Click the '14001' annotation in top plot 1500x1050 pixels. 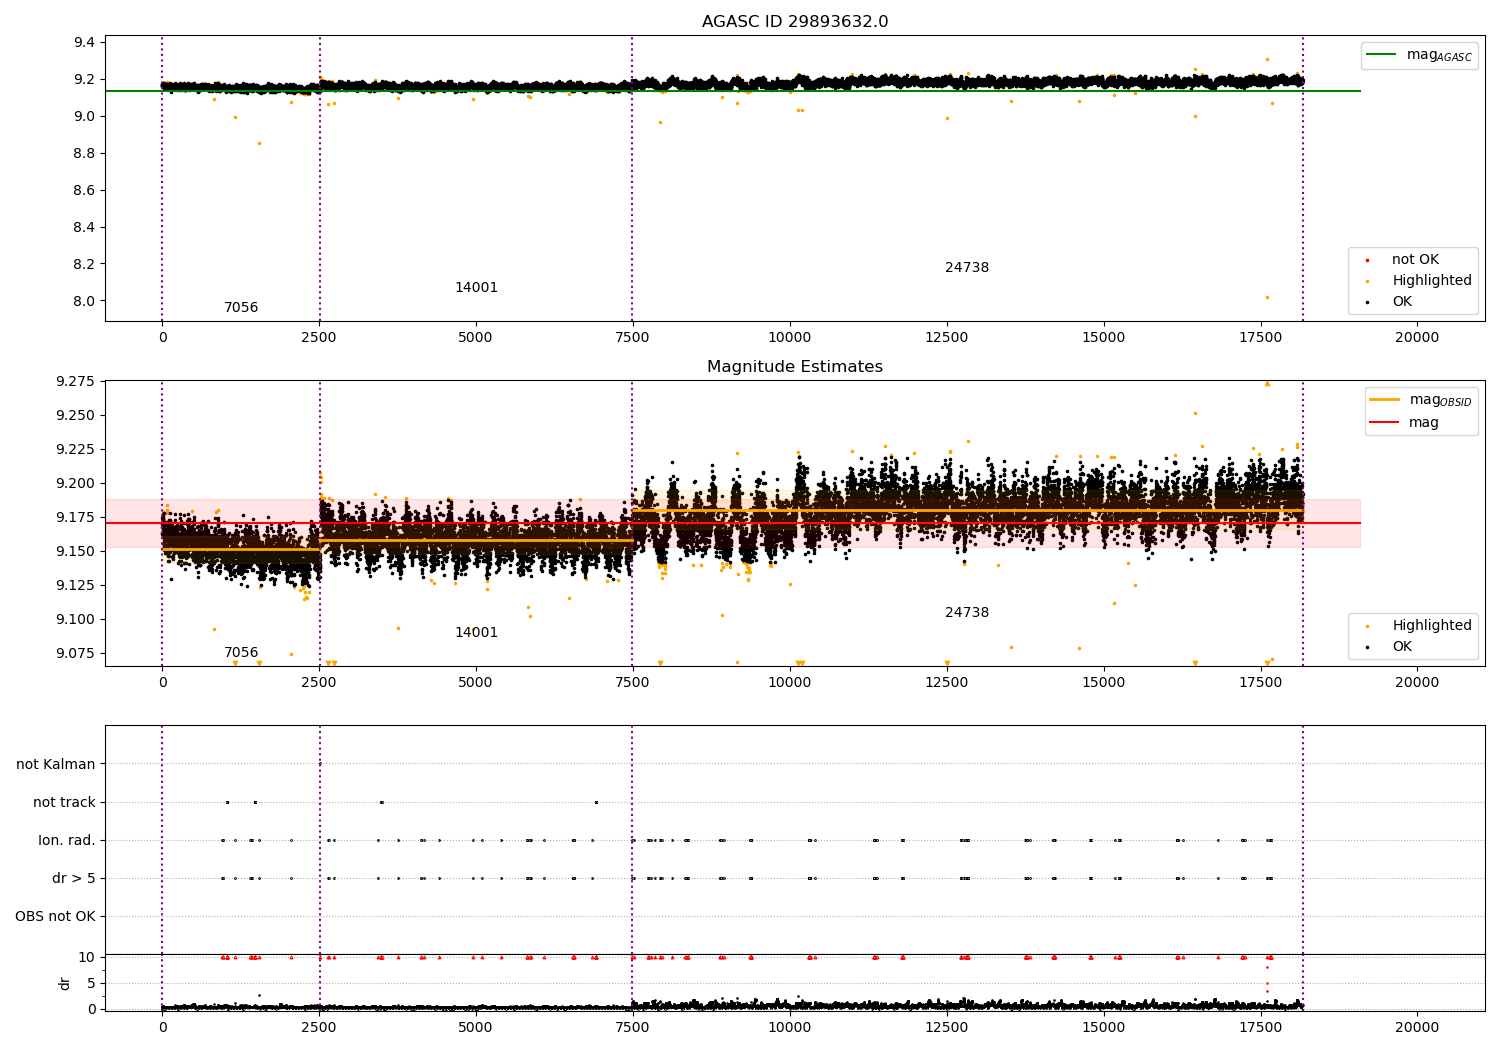click(477, 288)
